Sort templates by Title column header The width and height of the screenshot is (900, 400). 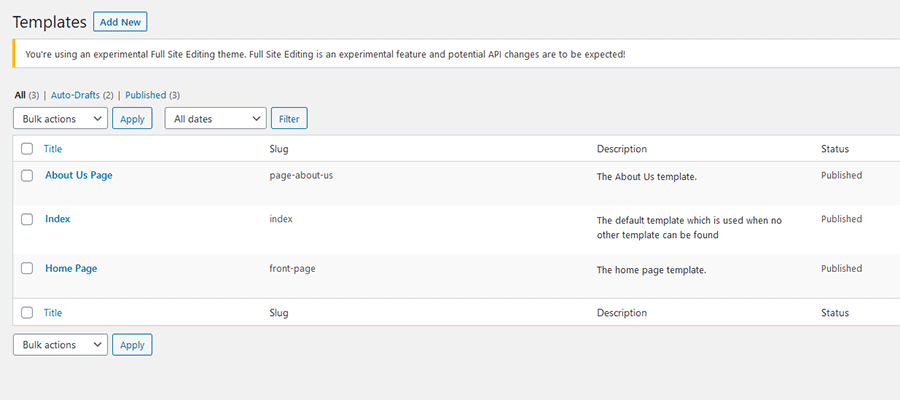[x=53, y=149]
